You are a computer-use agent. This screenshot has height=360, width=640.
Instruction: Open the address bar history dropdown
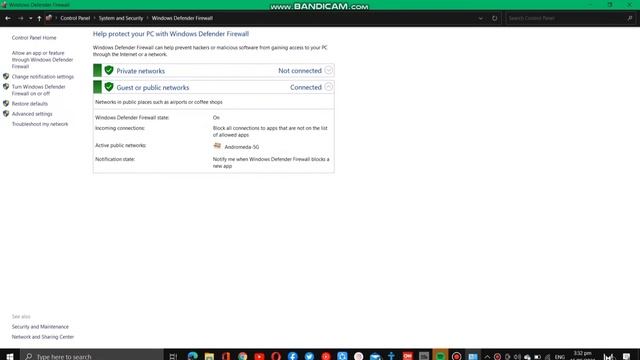click(480, 18)
